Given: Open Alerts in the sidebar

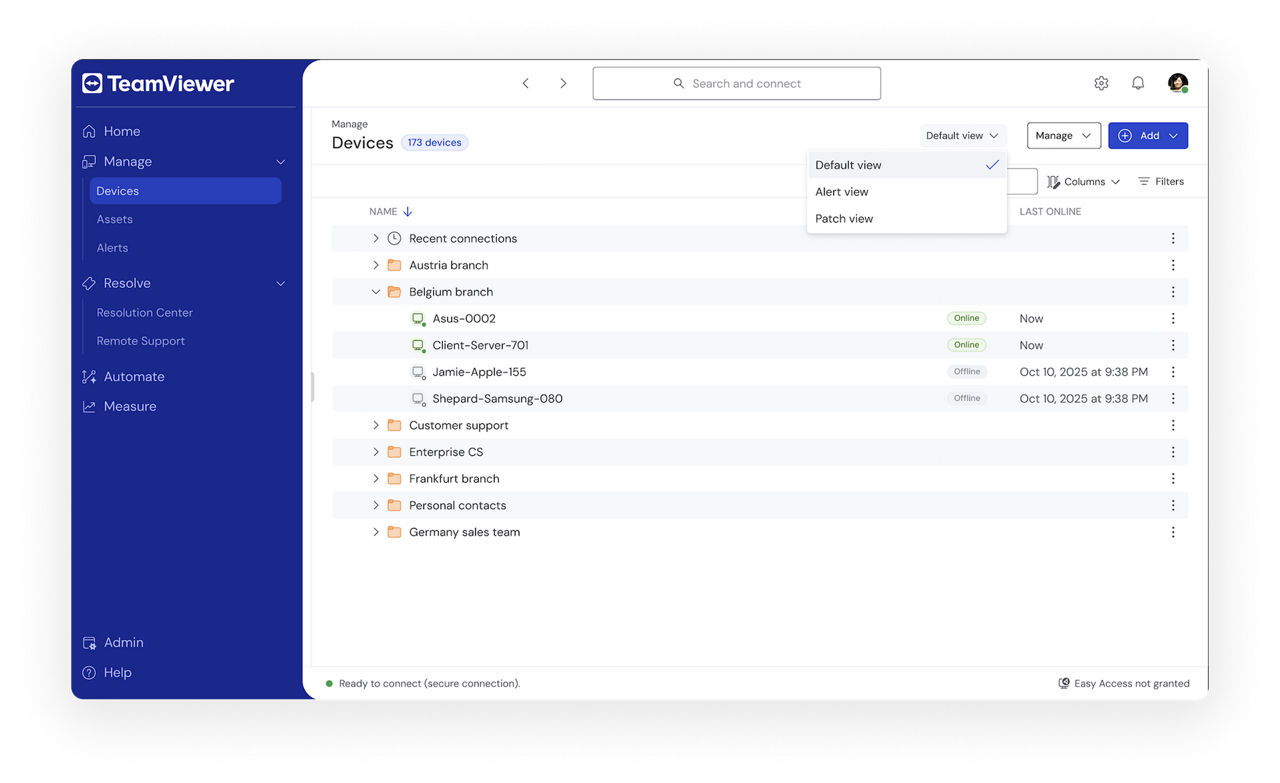Looking at the screenshot, I should [x=112, y=248].
